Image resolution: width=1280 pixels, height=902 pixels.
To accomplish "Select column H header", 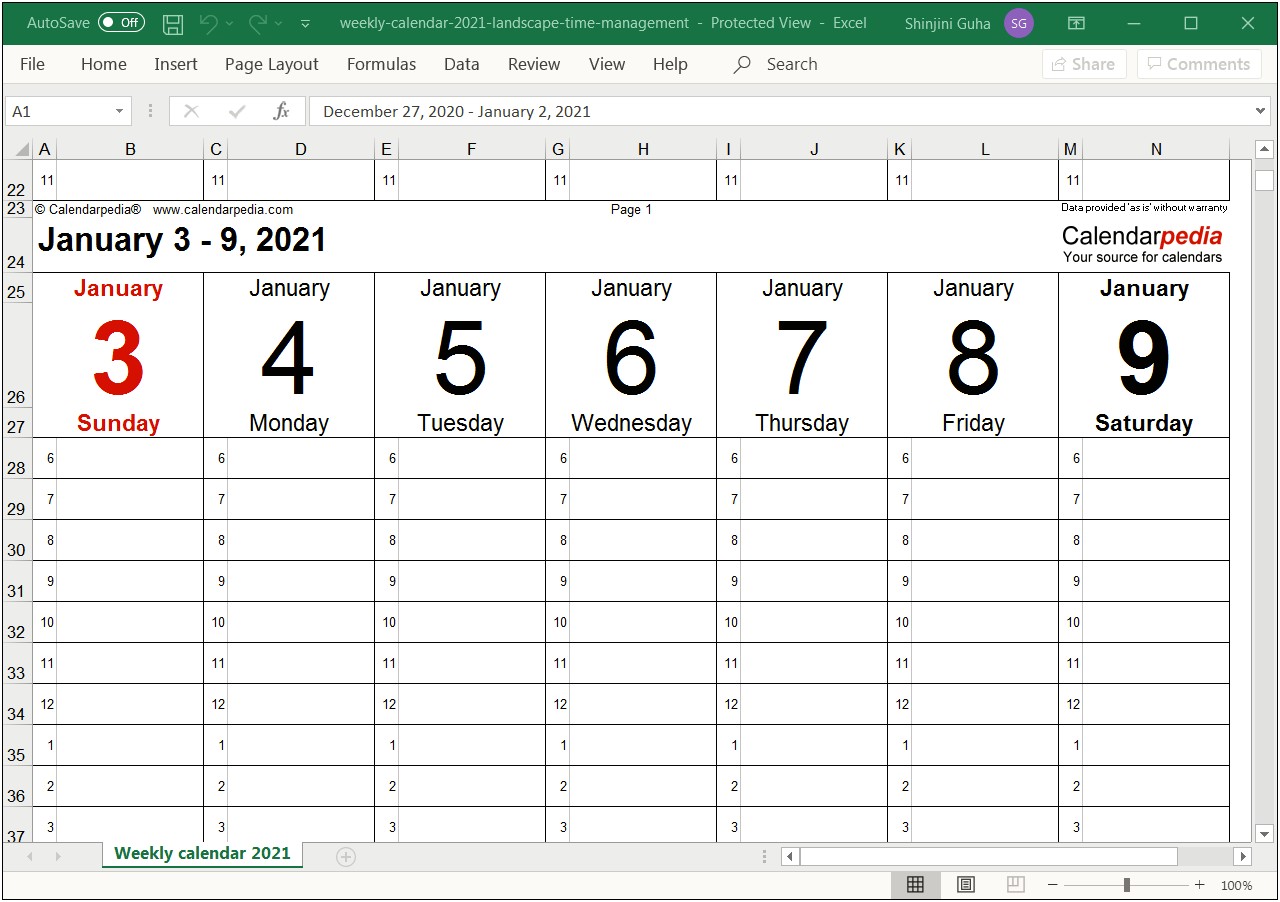I will click(643, 149).
